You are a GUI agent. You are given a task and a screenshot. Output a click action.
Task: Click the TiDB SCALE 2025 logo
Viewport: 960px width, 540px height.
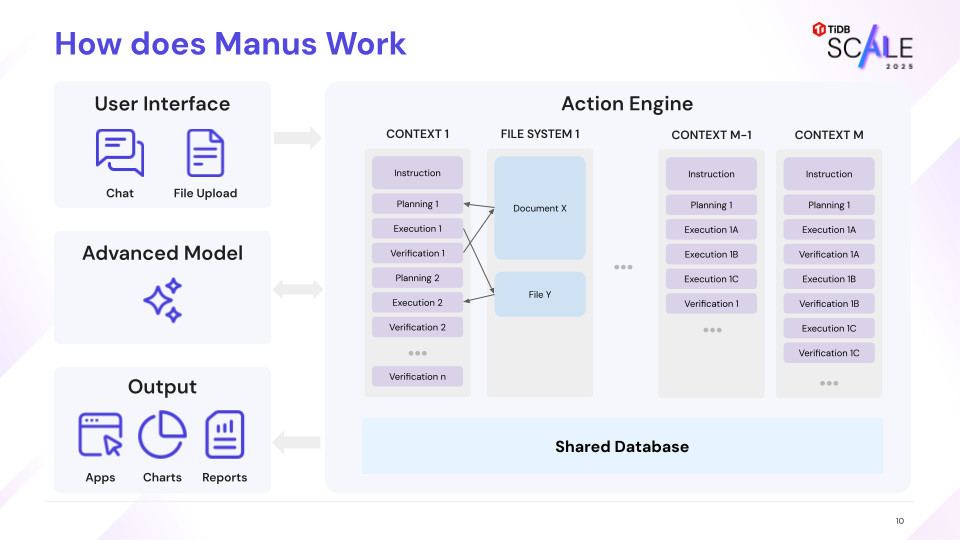(x=863, y=45)
